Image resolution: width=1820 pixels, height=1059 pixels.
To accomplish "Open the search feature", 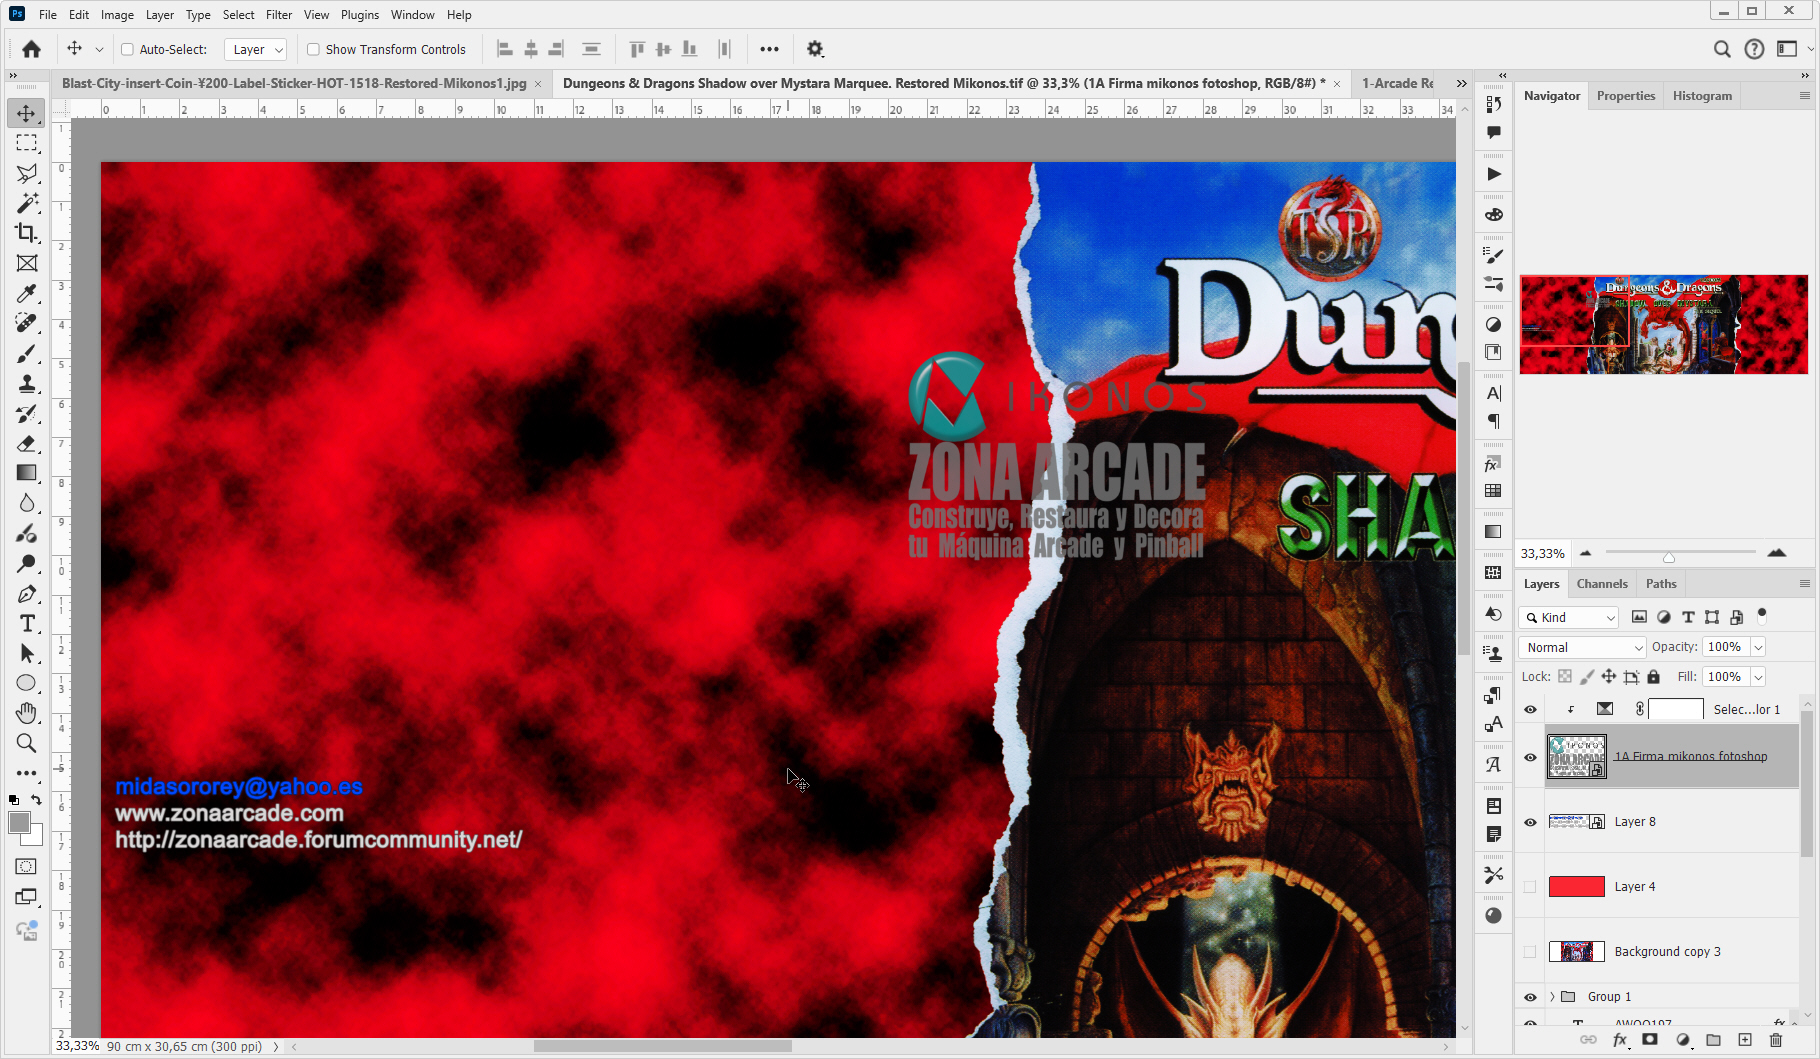I will pos(1722,48).
